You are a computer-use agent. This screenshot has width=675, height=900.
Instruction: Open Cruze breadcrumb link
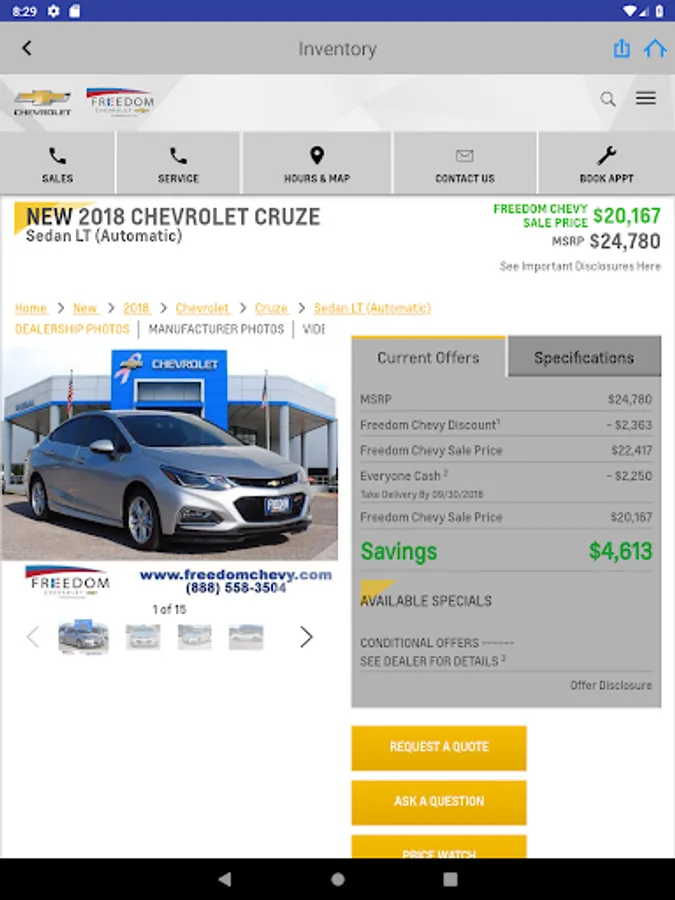coord(271,308)
